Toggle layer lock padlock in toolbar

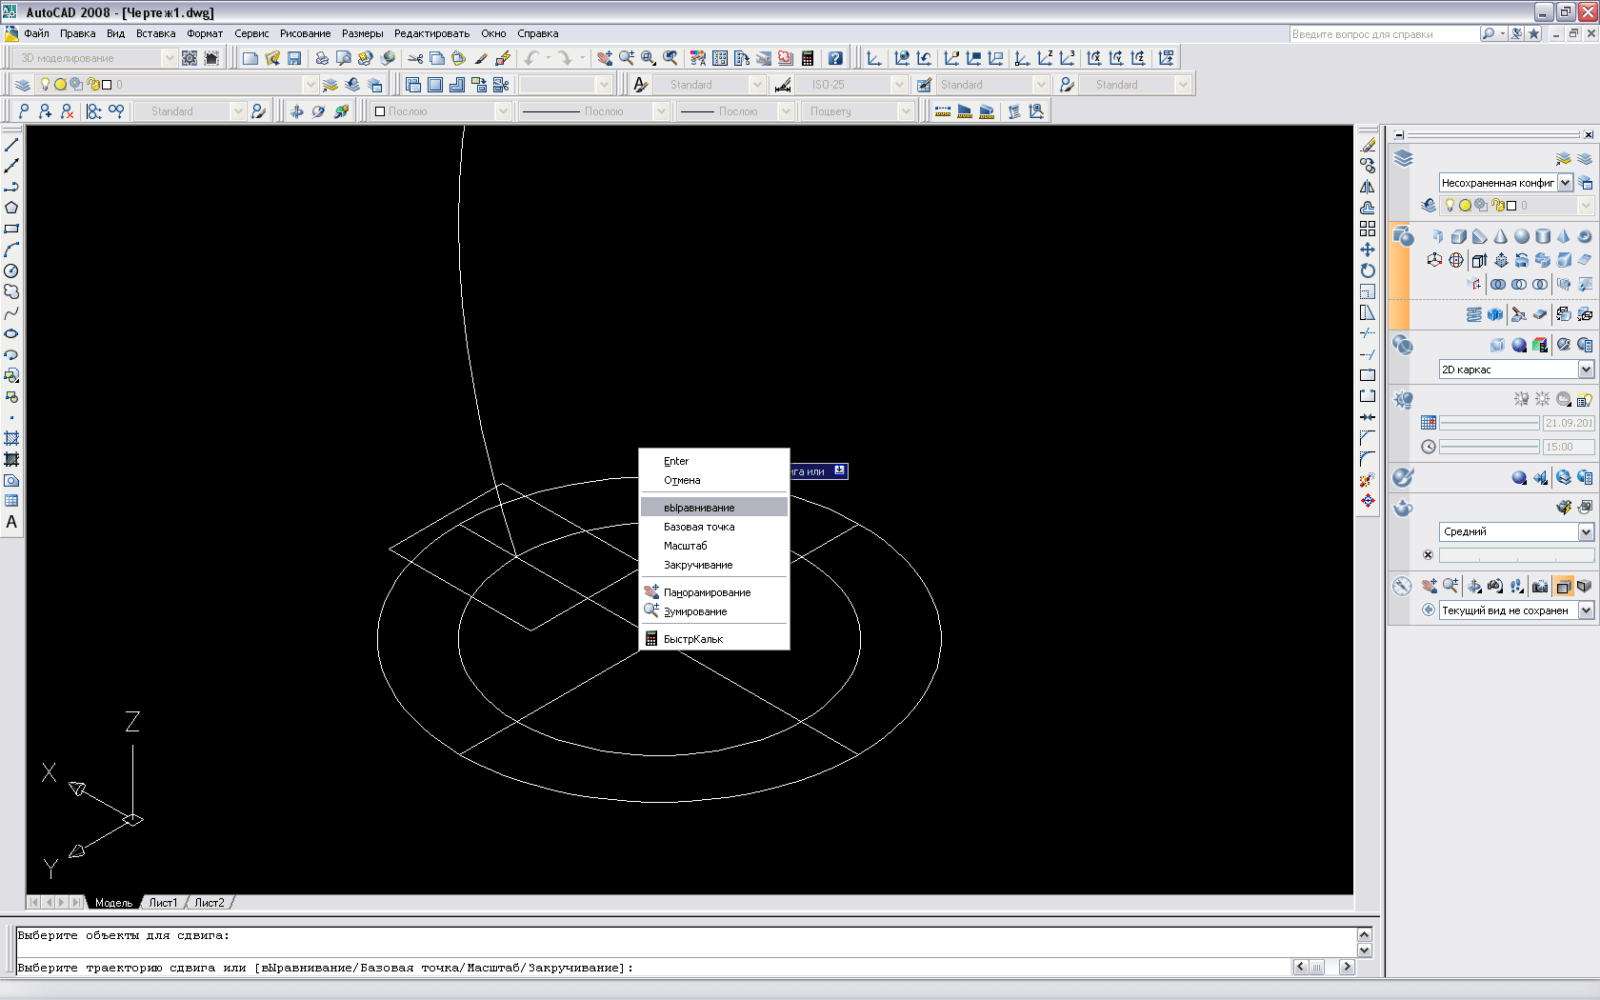point(92,85)
